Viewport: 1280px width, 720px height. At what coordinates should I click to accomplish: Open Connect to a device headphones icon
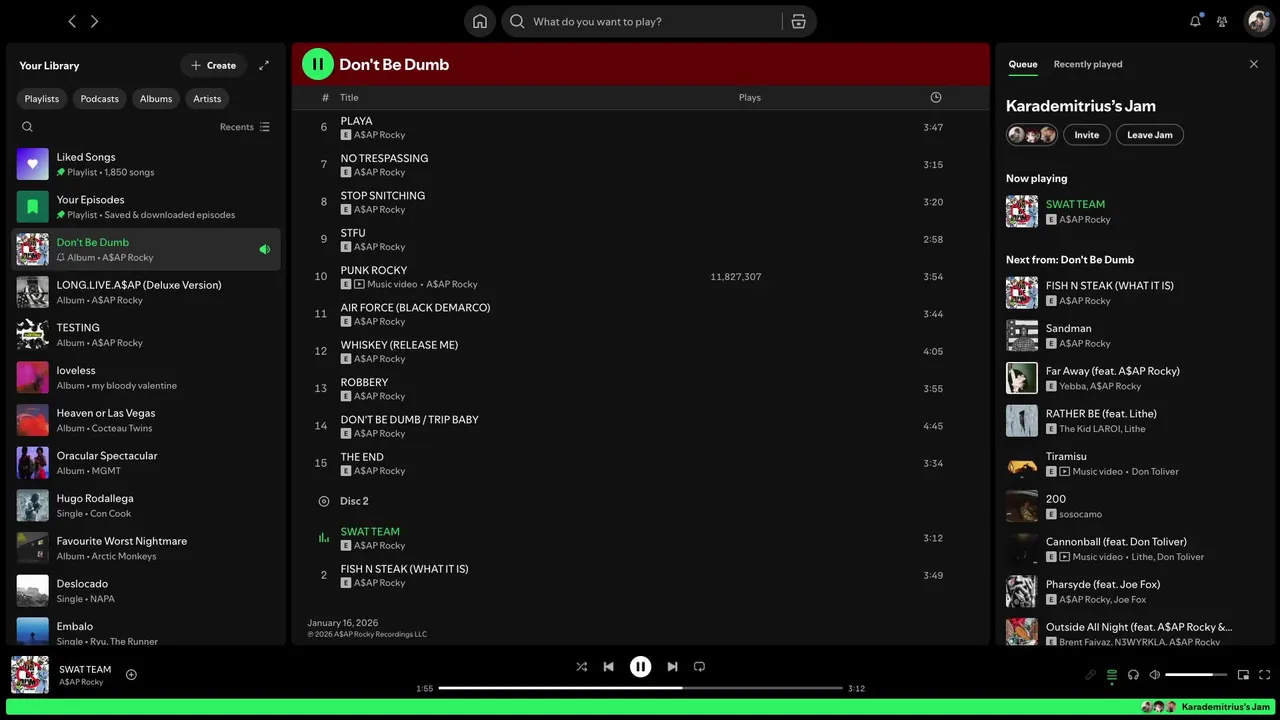[x=1133, y=675]
